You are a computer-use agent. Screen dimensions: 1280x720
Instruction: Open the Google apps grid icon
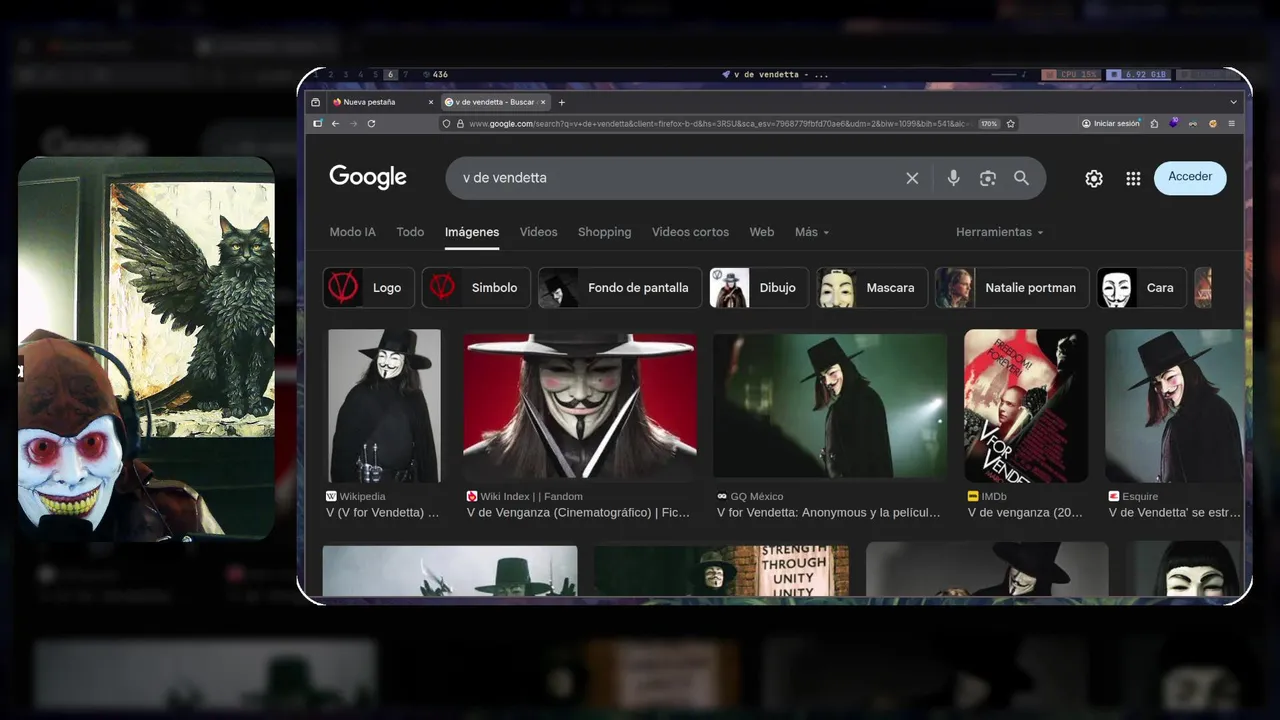pyautogui.click(x=1133, y=178)
